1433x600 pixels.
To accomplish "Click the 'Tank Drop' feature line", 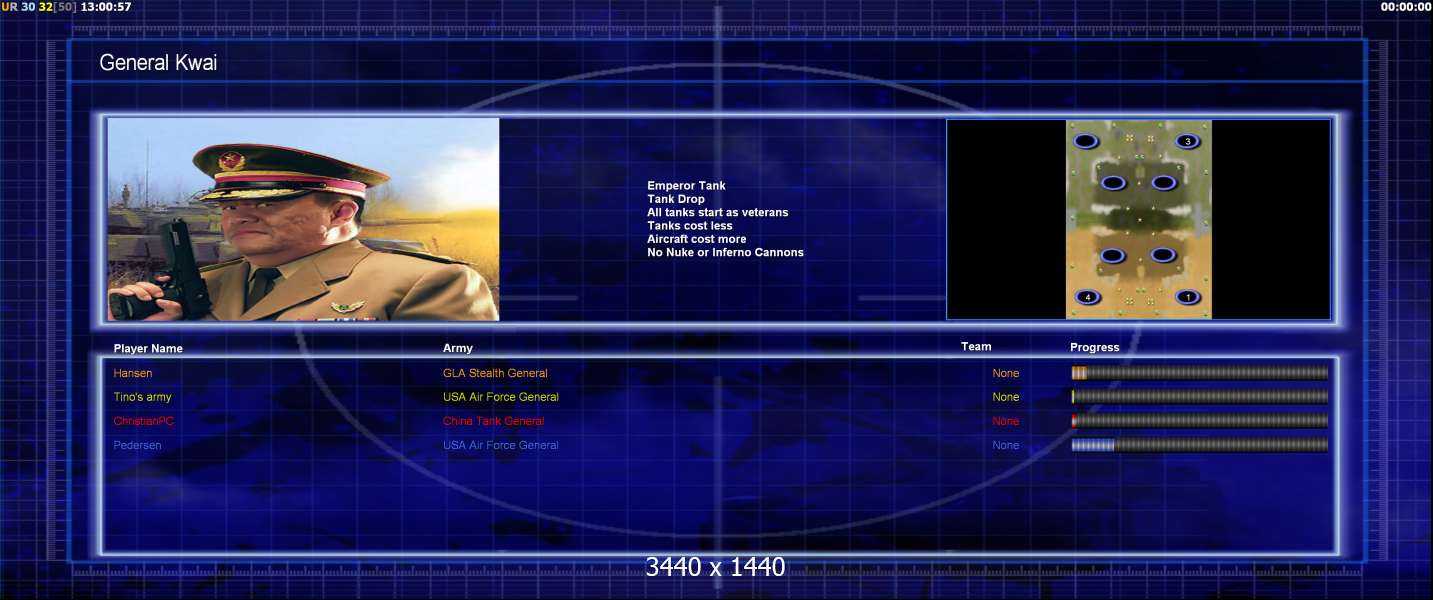I will point(676,199).
